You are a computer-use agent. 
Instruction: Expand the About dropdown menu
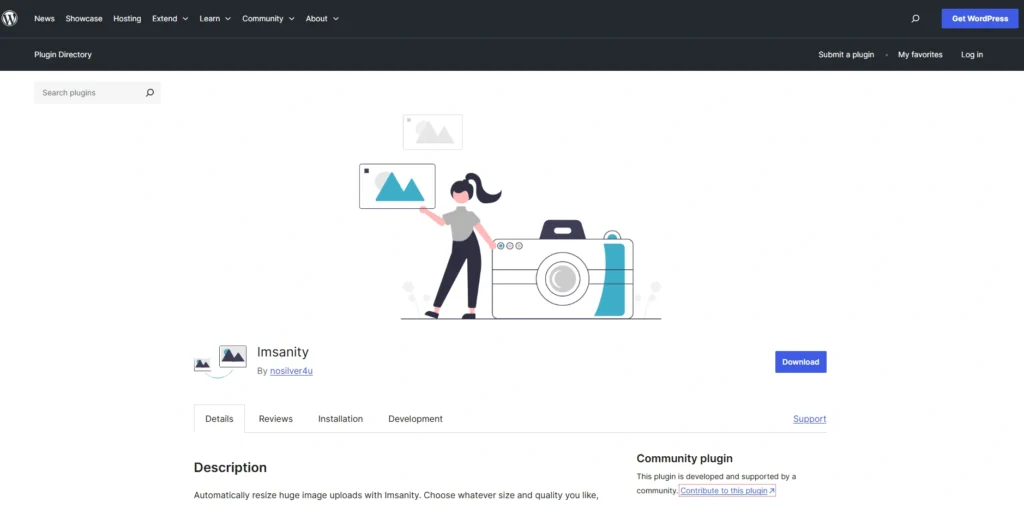pos(322,19)
